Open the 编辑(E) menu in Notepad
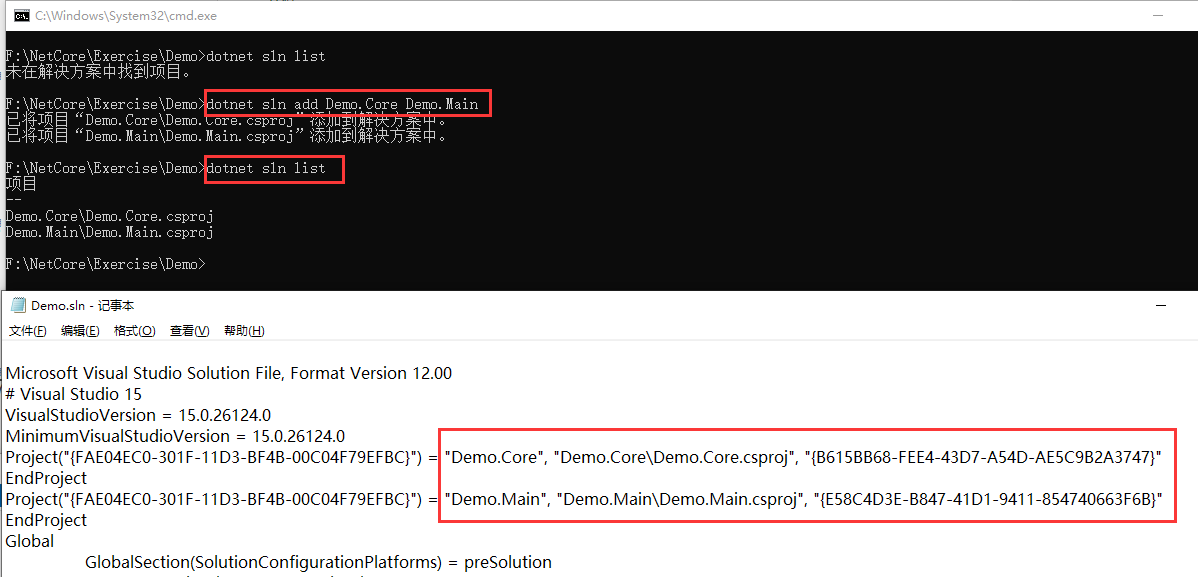This screenshot has width=1198, height=577. click(x=79, y=330)
